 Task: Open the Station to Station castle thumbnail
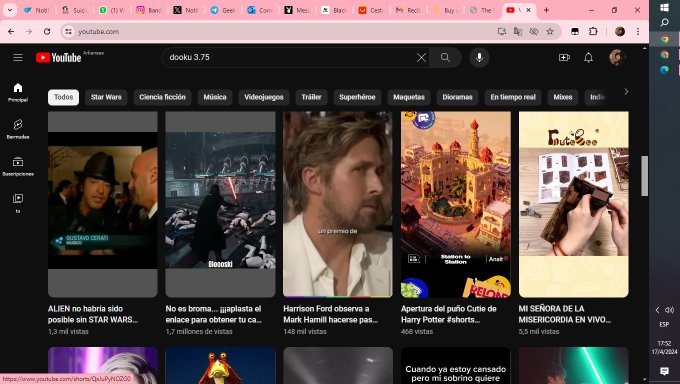coord(456,204)
